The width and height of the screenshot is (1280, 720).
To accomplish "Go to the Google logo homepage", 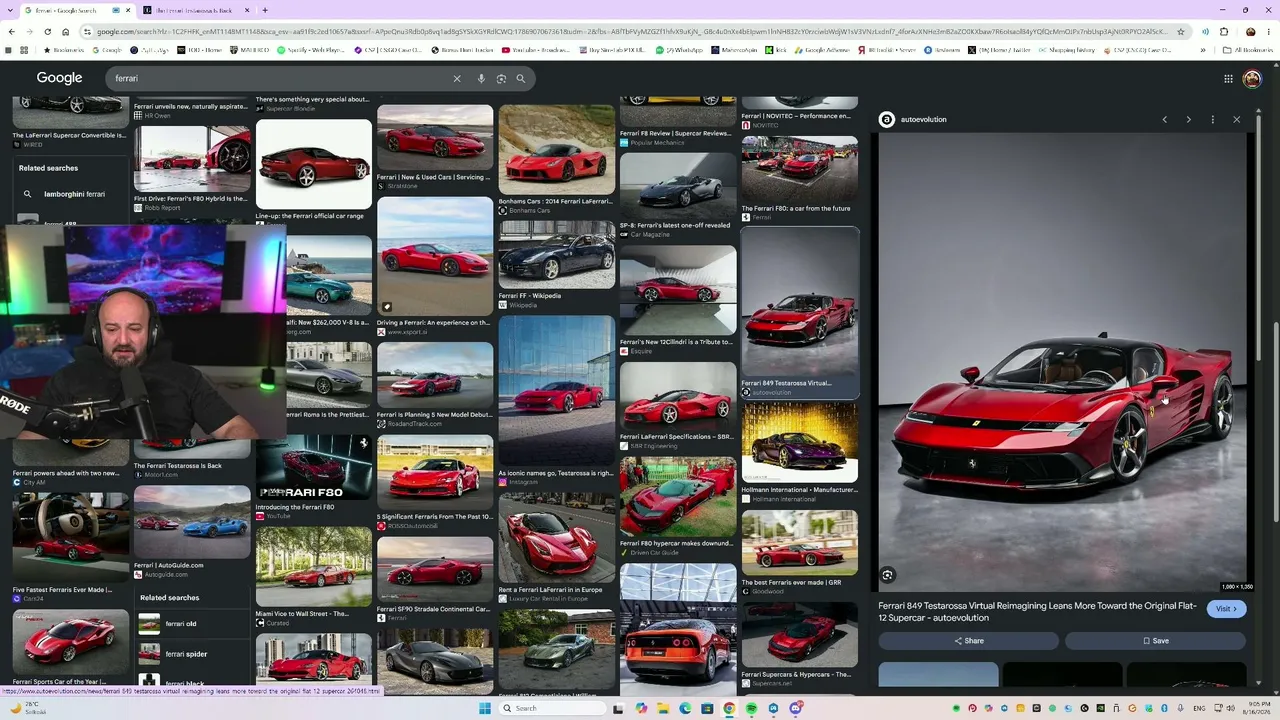I will click(x=59, y=78).
